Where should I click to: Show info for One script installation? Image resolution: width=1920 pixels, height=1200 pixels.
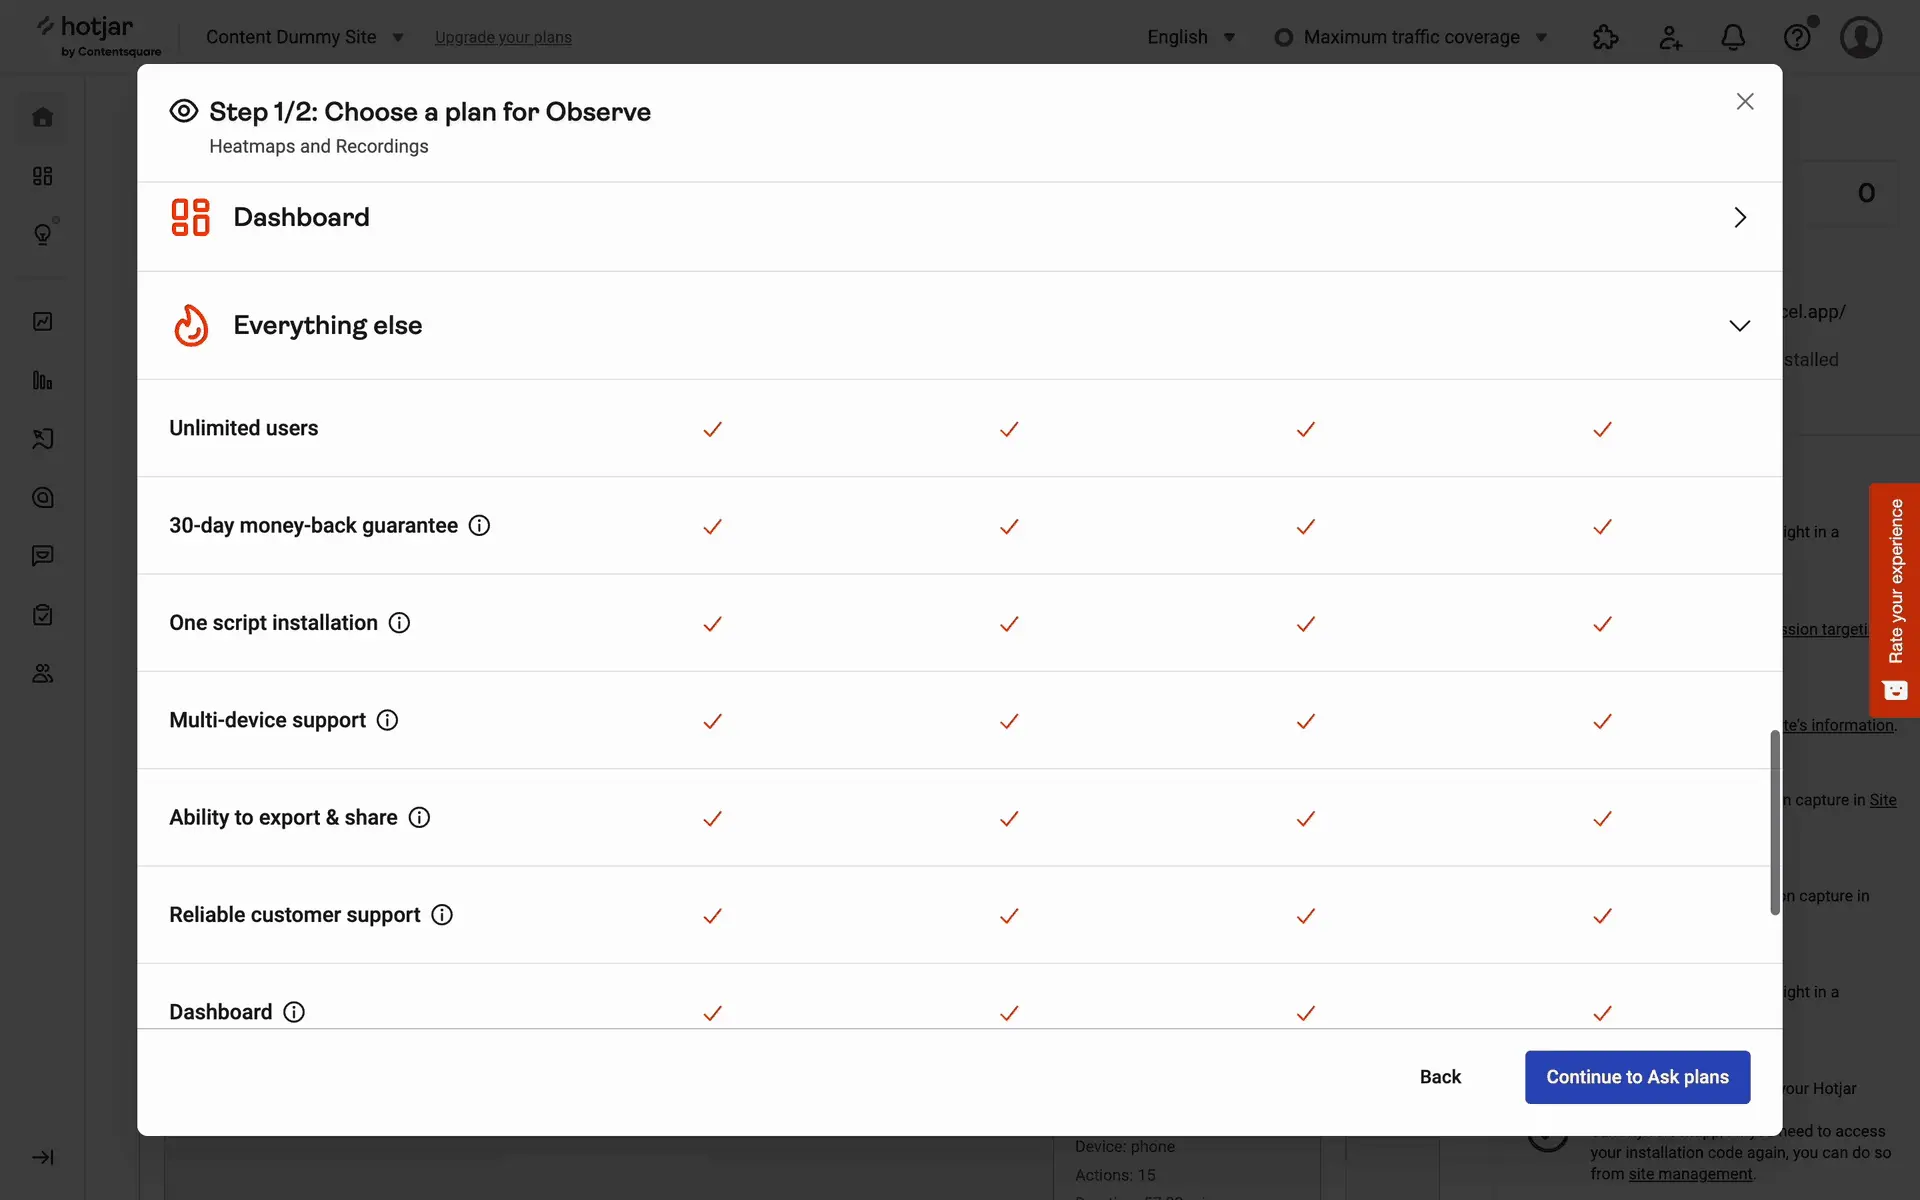(399, 623)
